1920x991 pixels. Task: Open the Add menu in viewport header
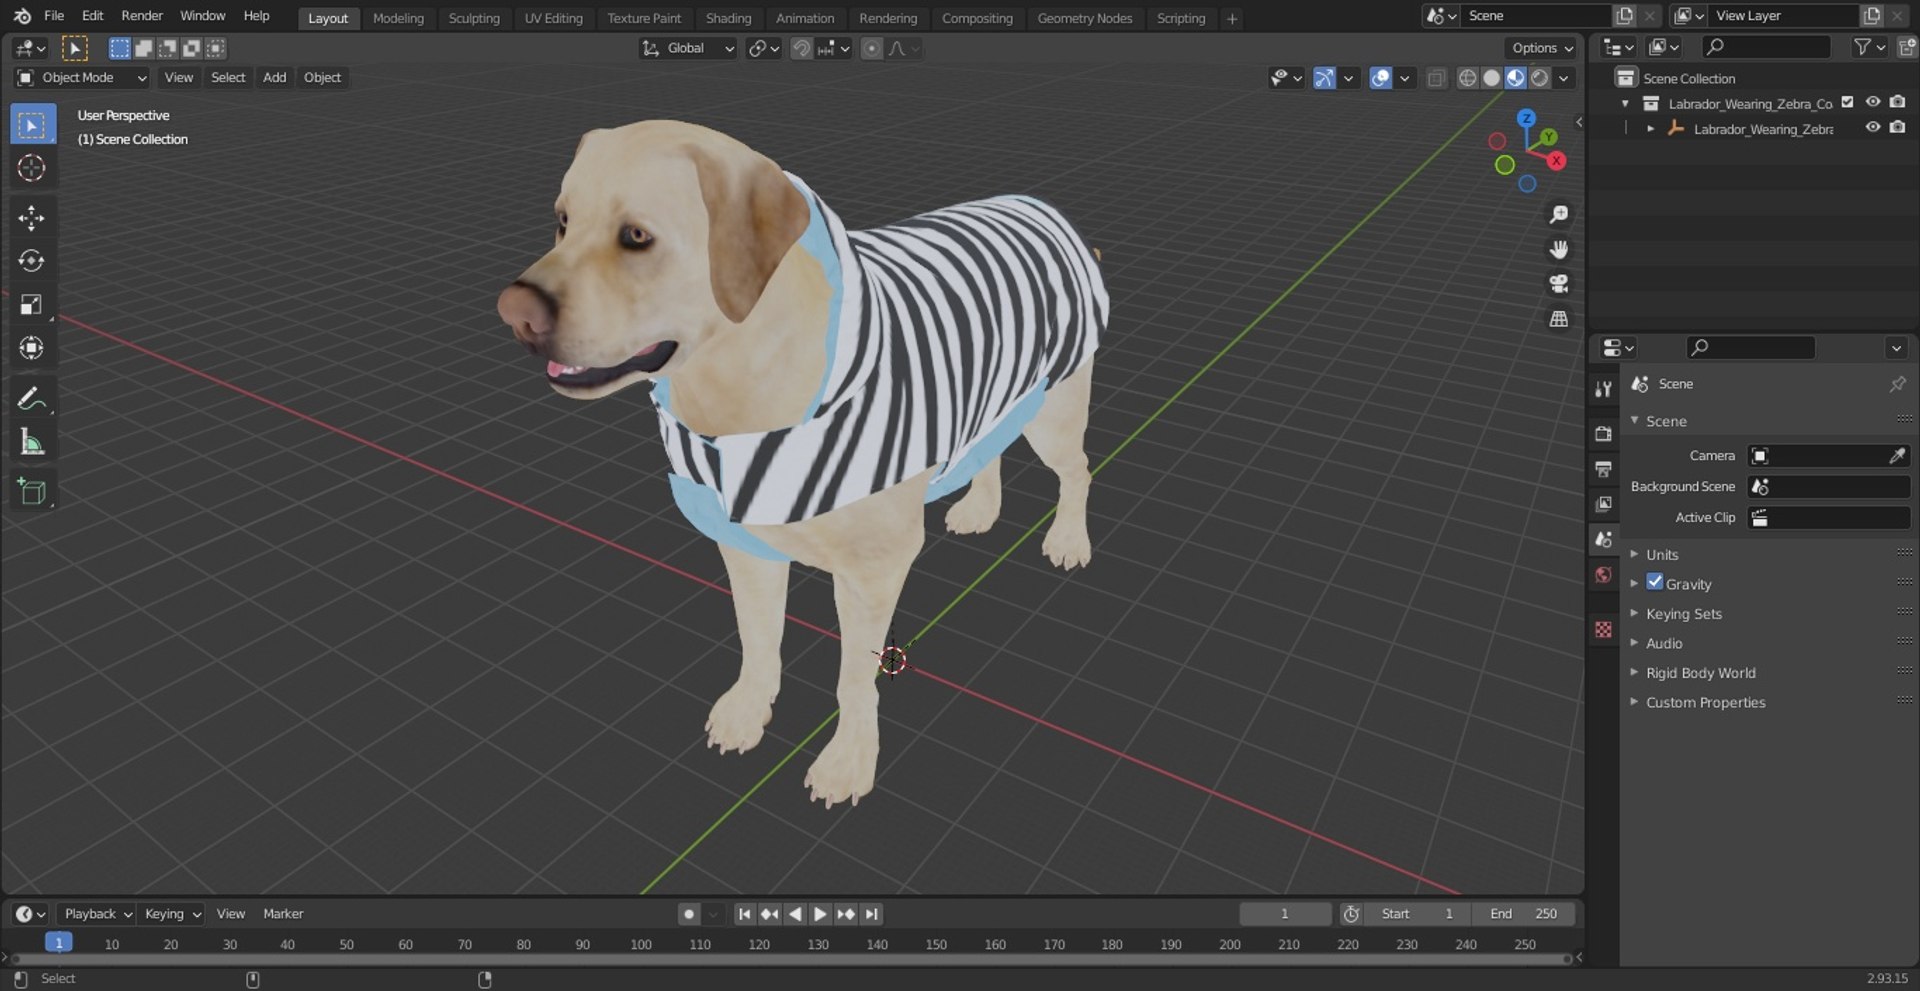(x=274, y=78)
